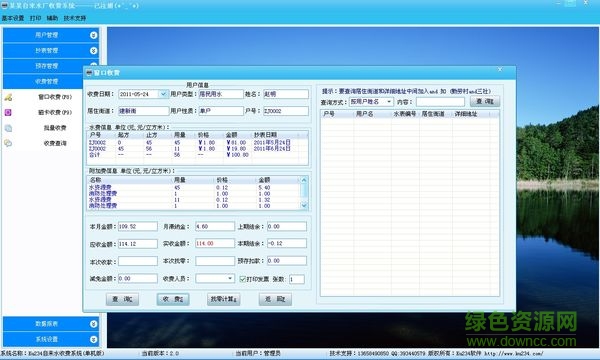This screenshot has width=600, height=360.
Task: Click the 张数 copies field
Action: click(297, 279)
